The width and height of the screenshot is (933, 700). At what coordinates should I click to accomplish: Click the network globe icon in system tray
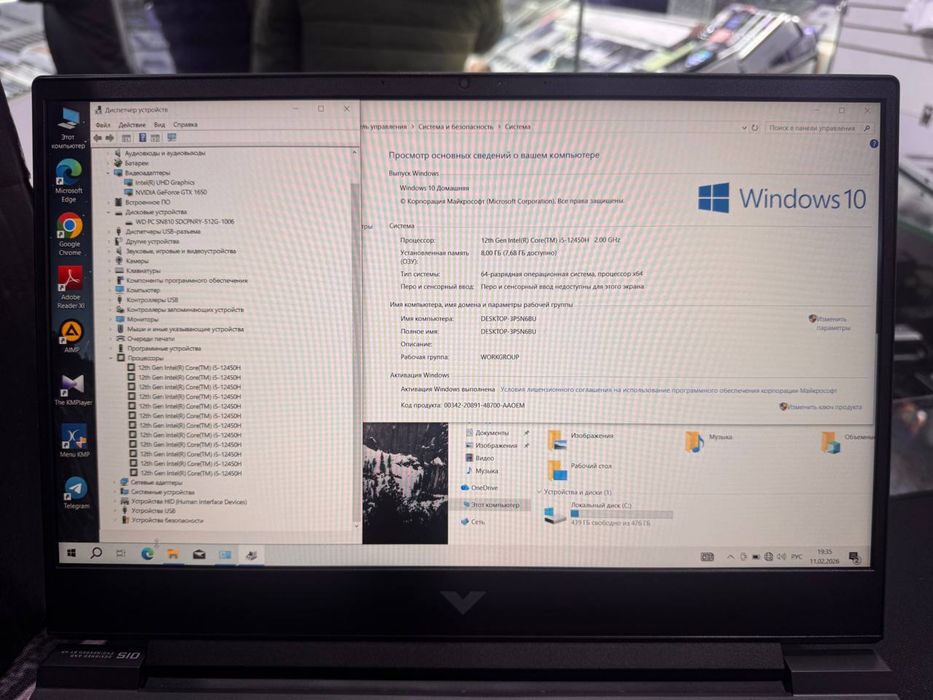click(768, 557)
